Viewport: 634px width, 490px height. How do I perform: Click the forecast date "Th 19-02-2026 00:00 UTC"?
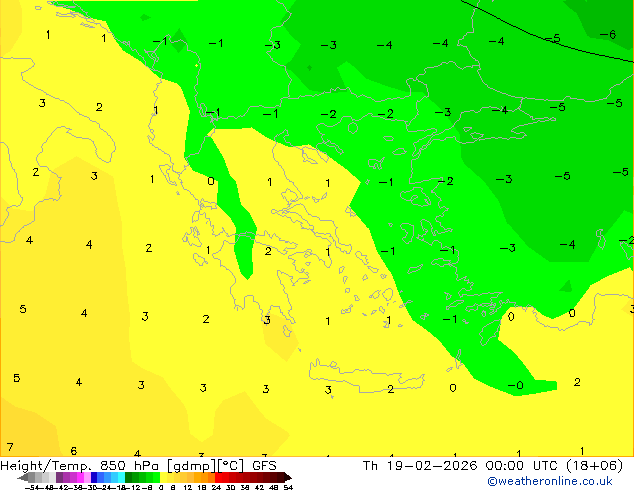(x=461, y=466)
